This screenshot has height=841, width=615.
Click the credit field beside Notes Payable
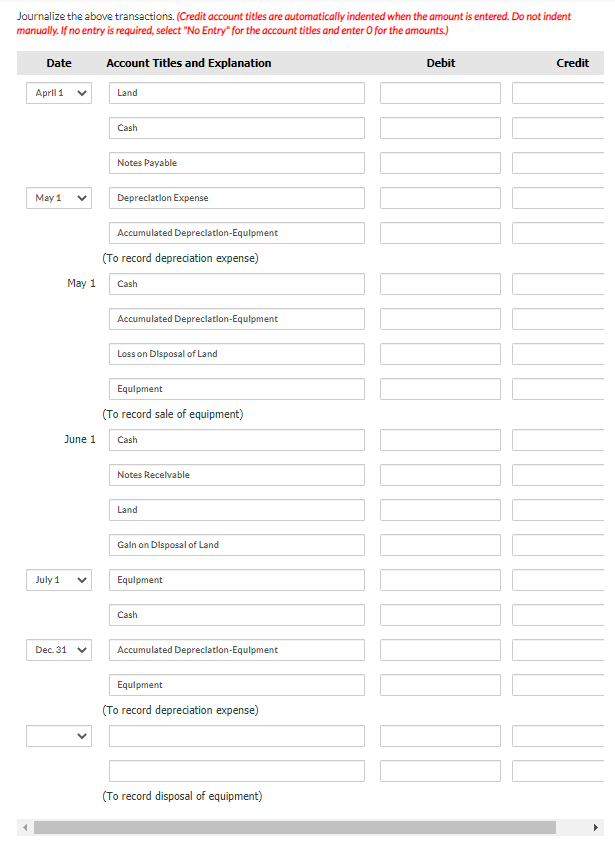click(558, 162)
